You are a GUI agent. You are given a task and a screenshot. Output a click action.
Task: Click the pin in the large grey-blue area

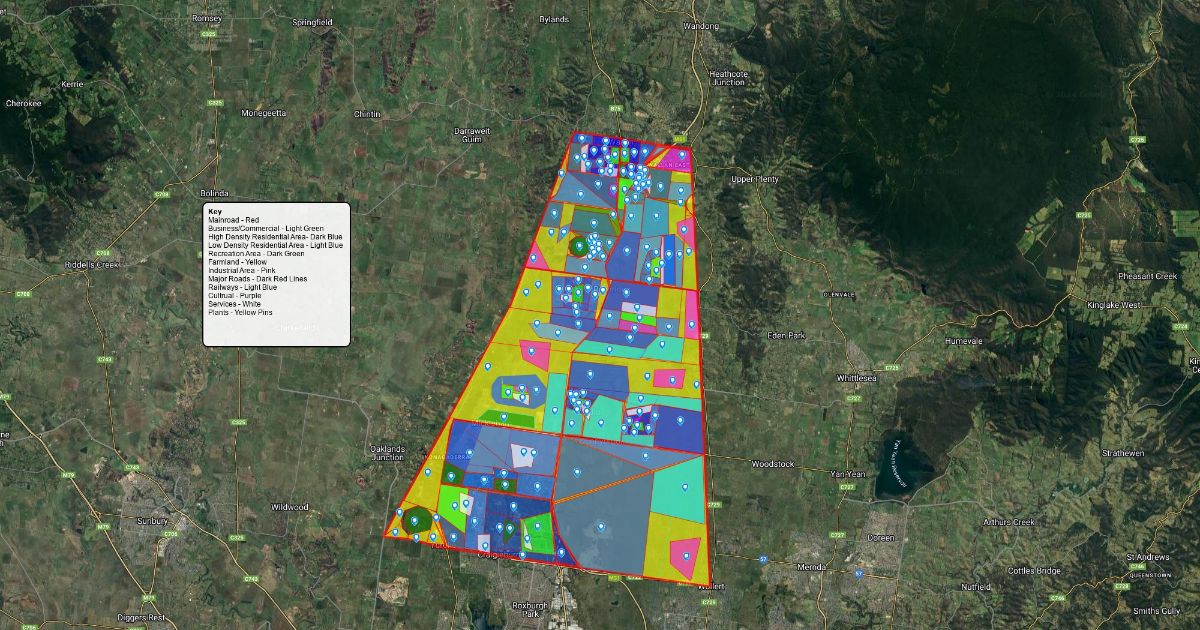(601, 525)
